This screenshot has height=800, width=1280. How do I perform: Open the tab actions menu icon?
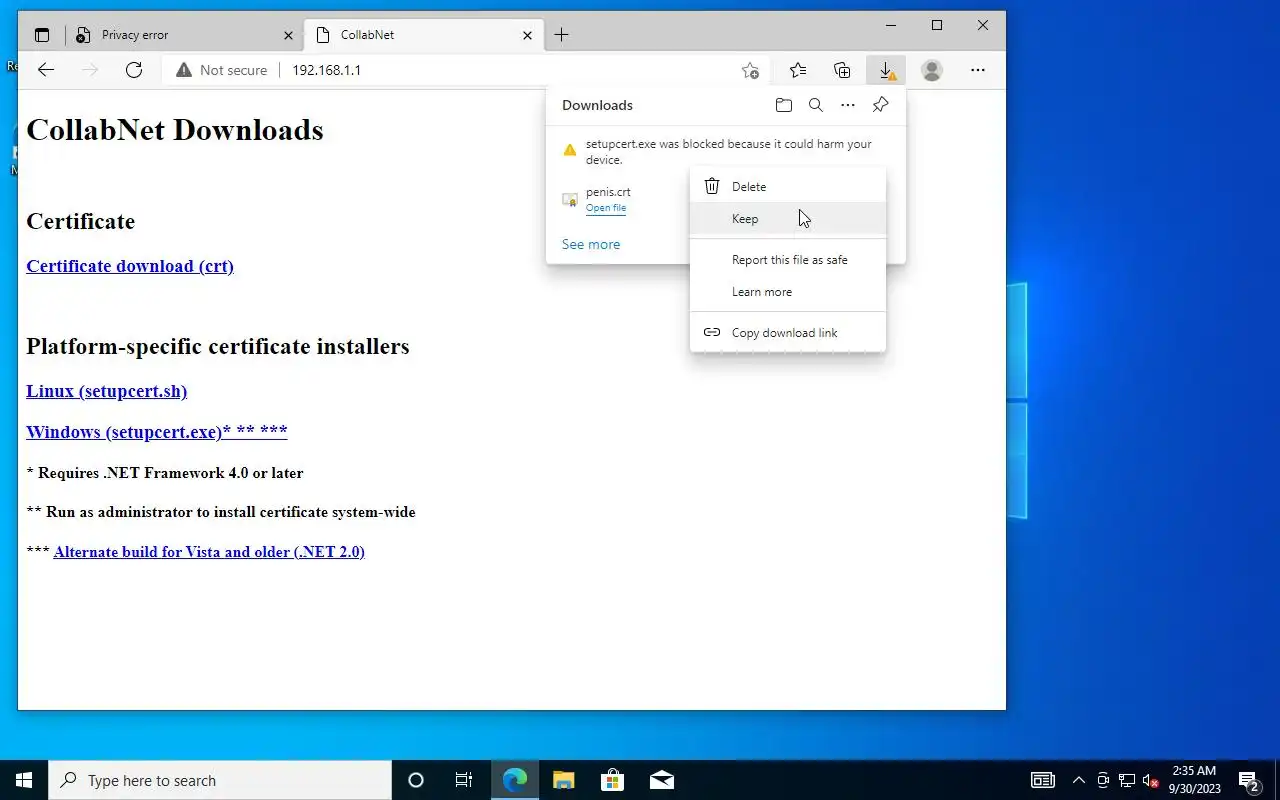point(42,35)
